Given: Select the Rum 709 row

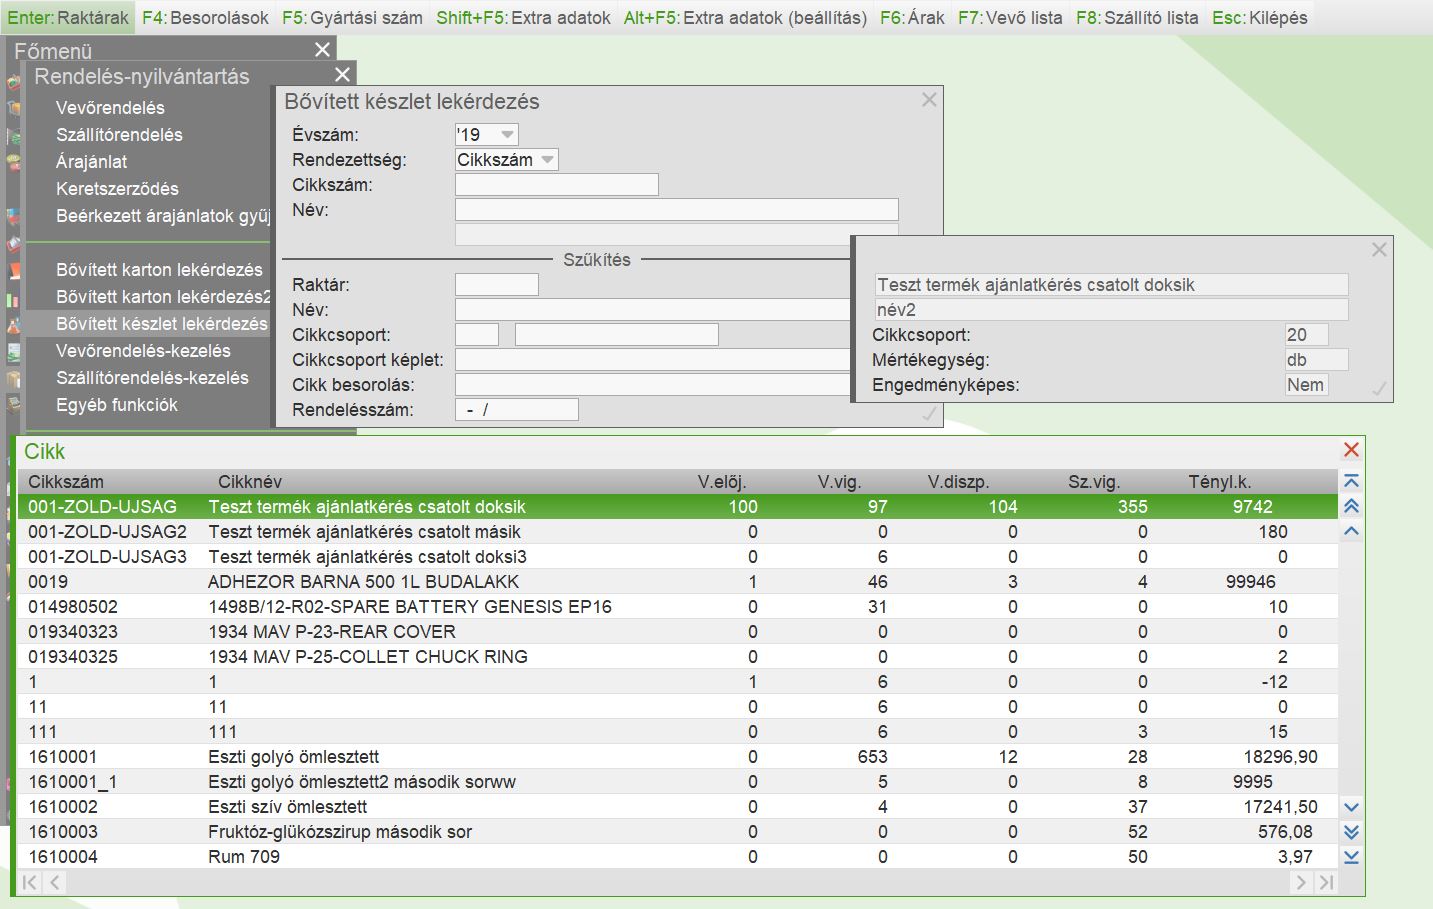Looking at the screenshot, I should click(678, 857).
